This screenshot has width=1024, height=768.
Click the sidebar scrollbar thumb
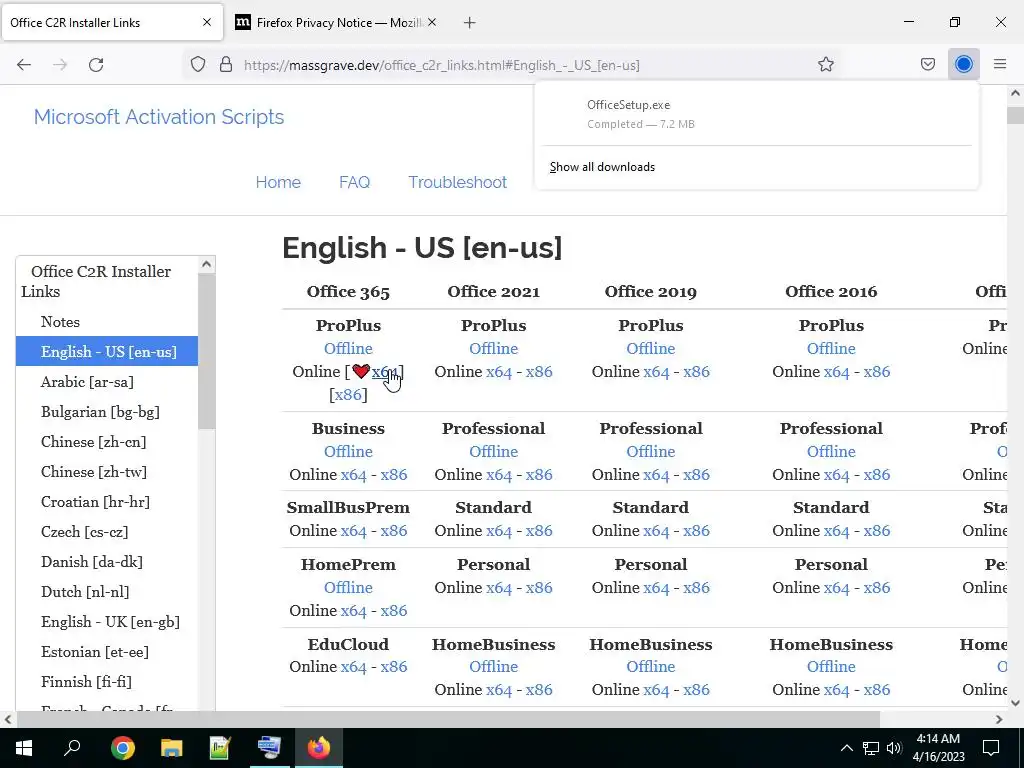tap(206, 351)
